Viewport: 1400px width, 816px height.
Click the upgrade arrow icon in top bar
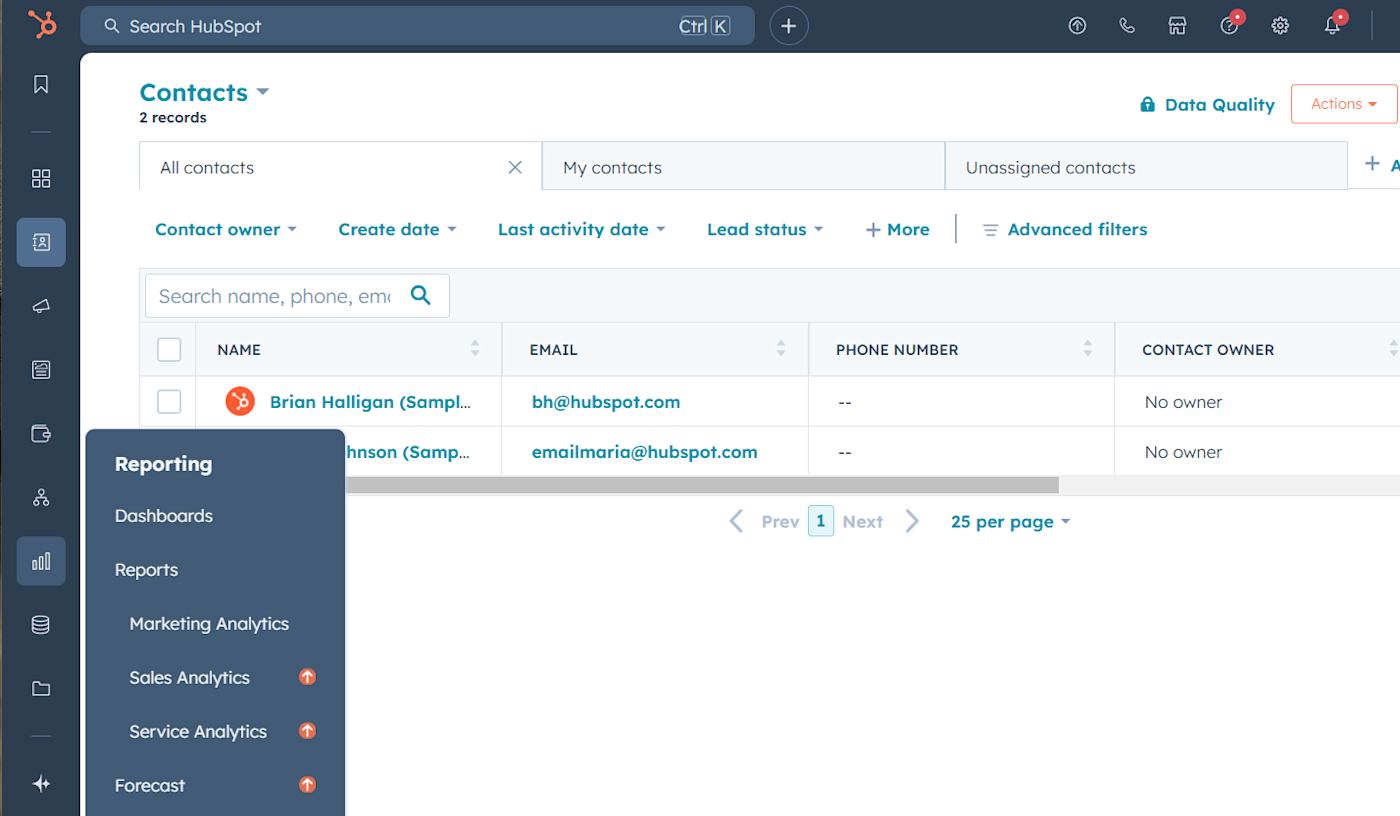pos(1077,26)
